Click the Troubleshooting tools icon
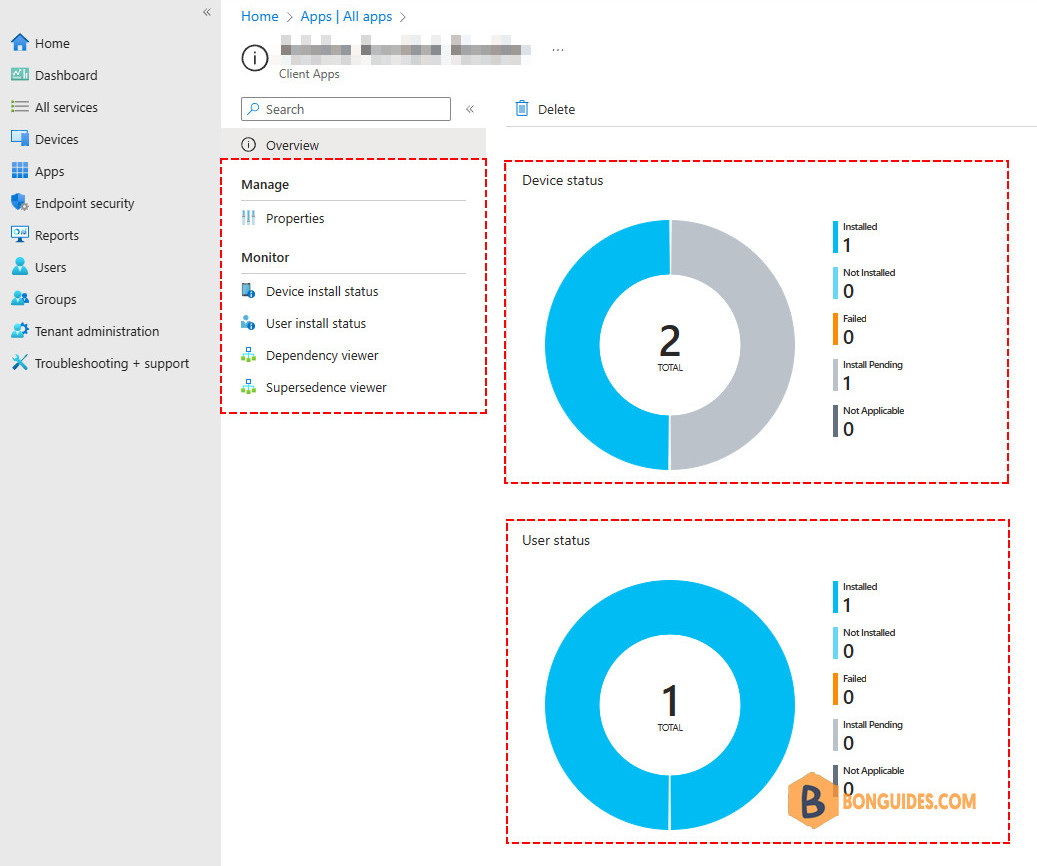Image resolution: width=1037 pixels, height=866 pixels. click(20, 363)
